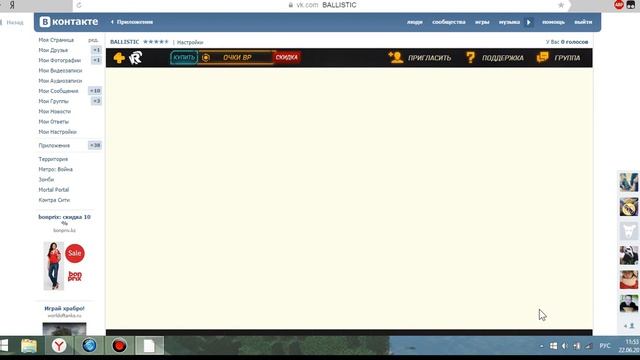Image resolution: width=640 pixels, height=360 pixels.
Task: Open Мои Новости in the sidebar
Action: pyautogui.click(x=55, y=111)
